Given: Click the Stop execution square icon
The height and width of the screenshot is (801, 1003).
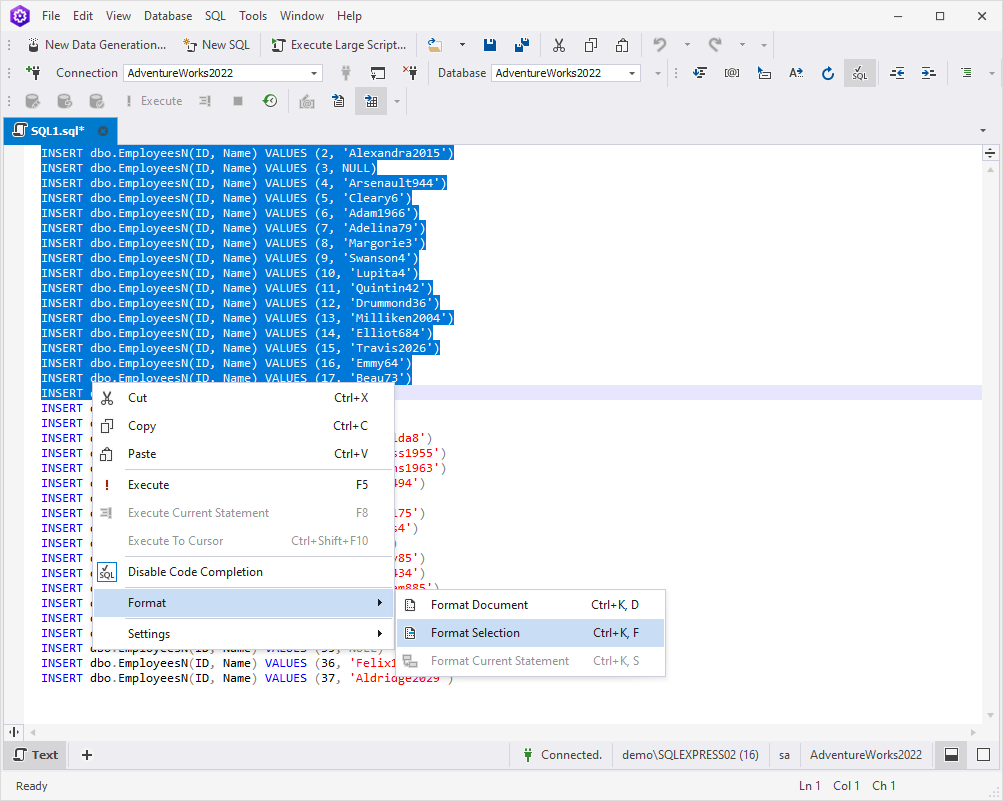Looking at the screenshot, I should click(x=238, y=101).
